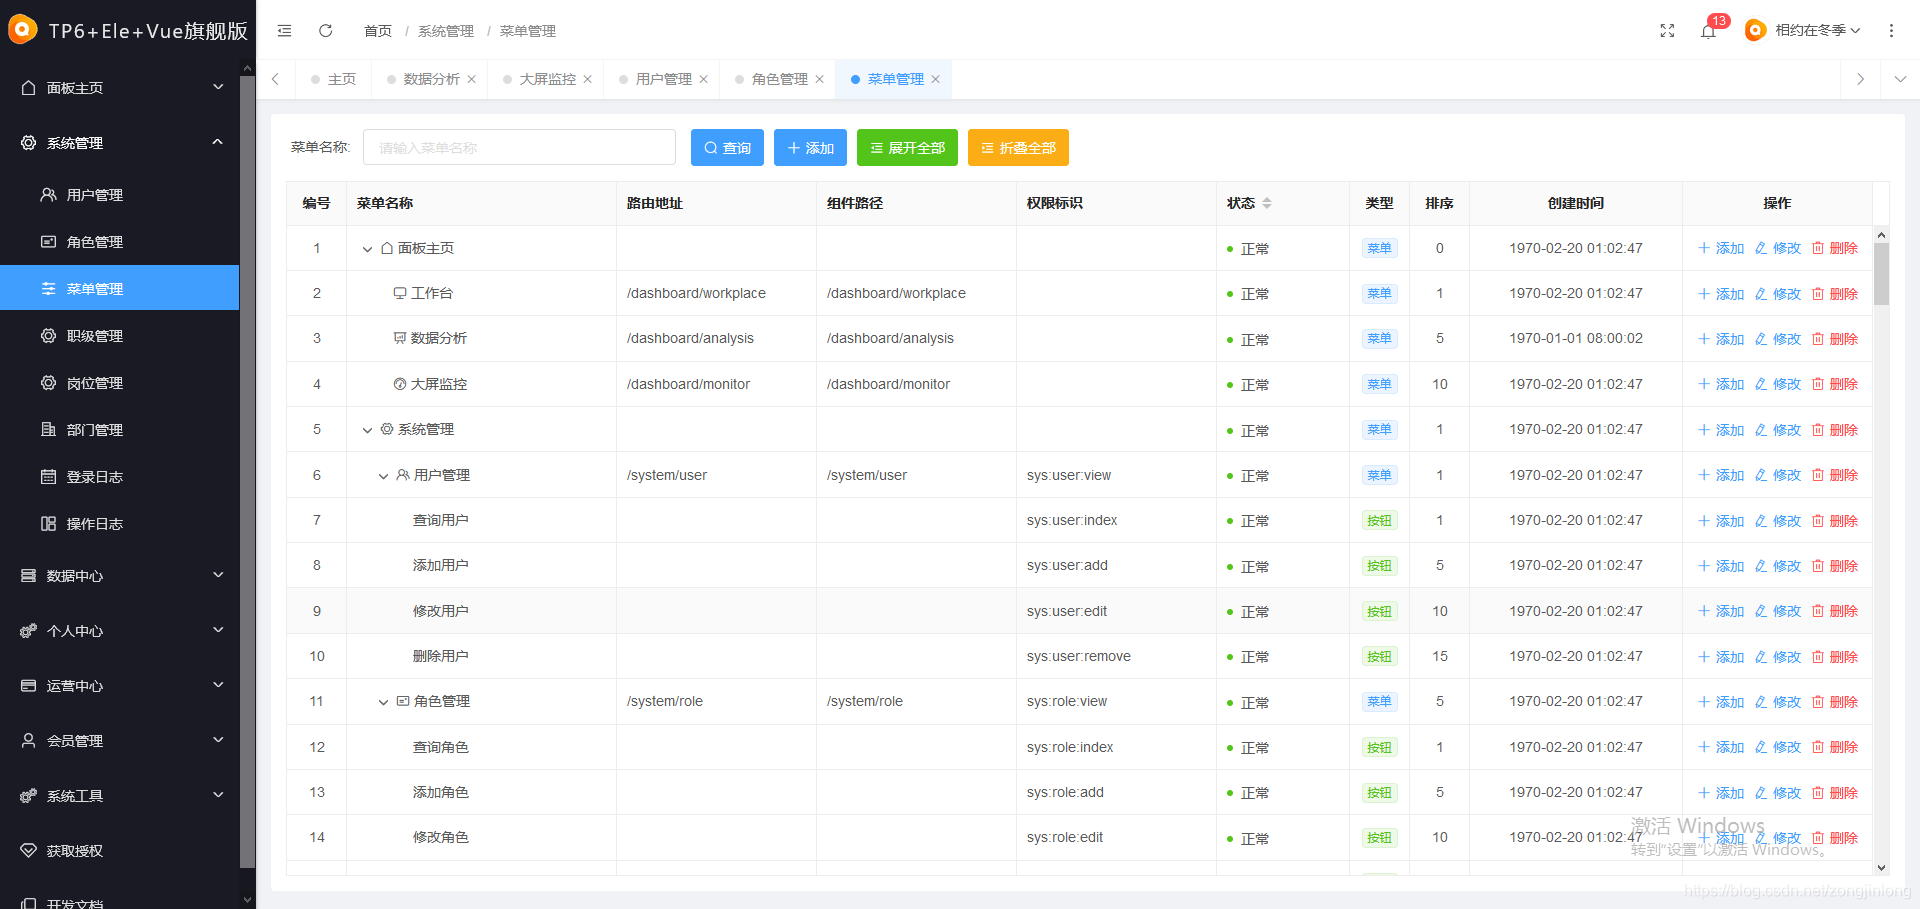Click 修改 in the 数据分析 row
The width and height of the screenshot is (1920, 909).
1778,339
